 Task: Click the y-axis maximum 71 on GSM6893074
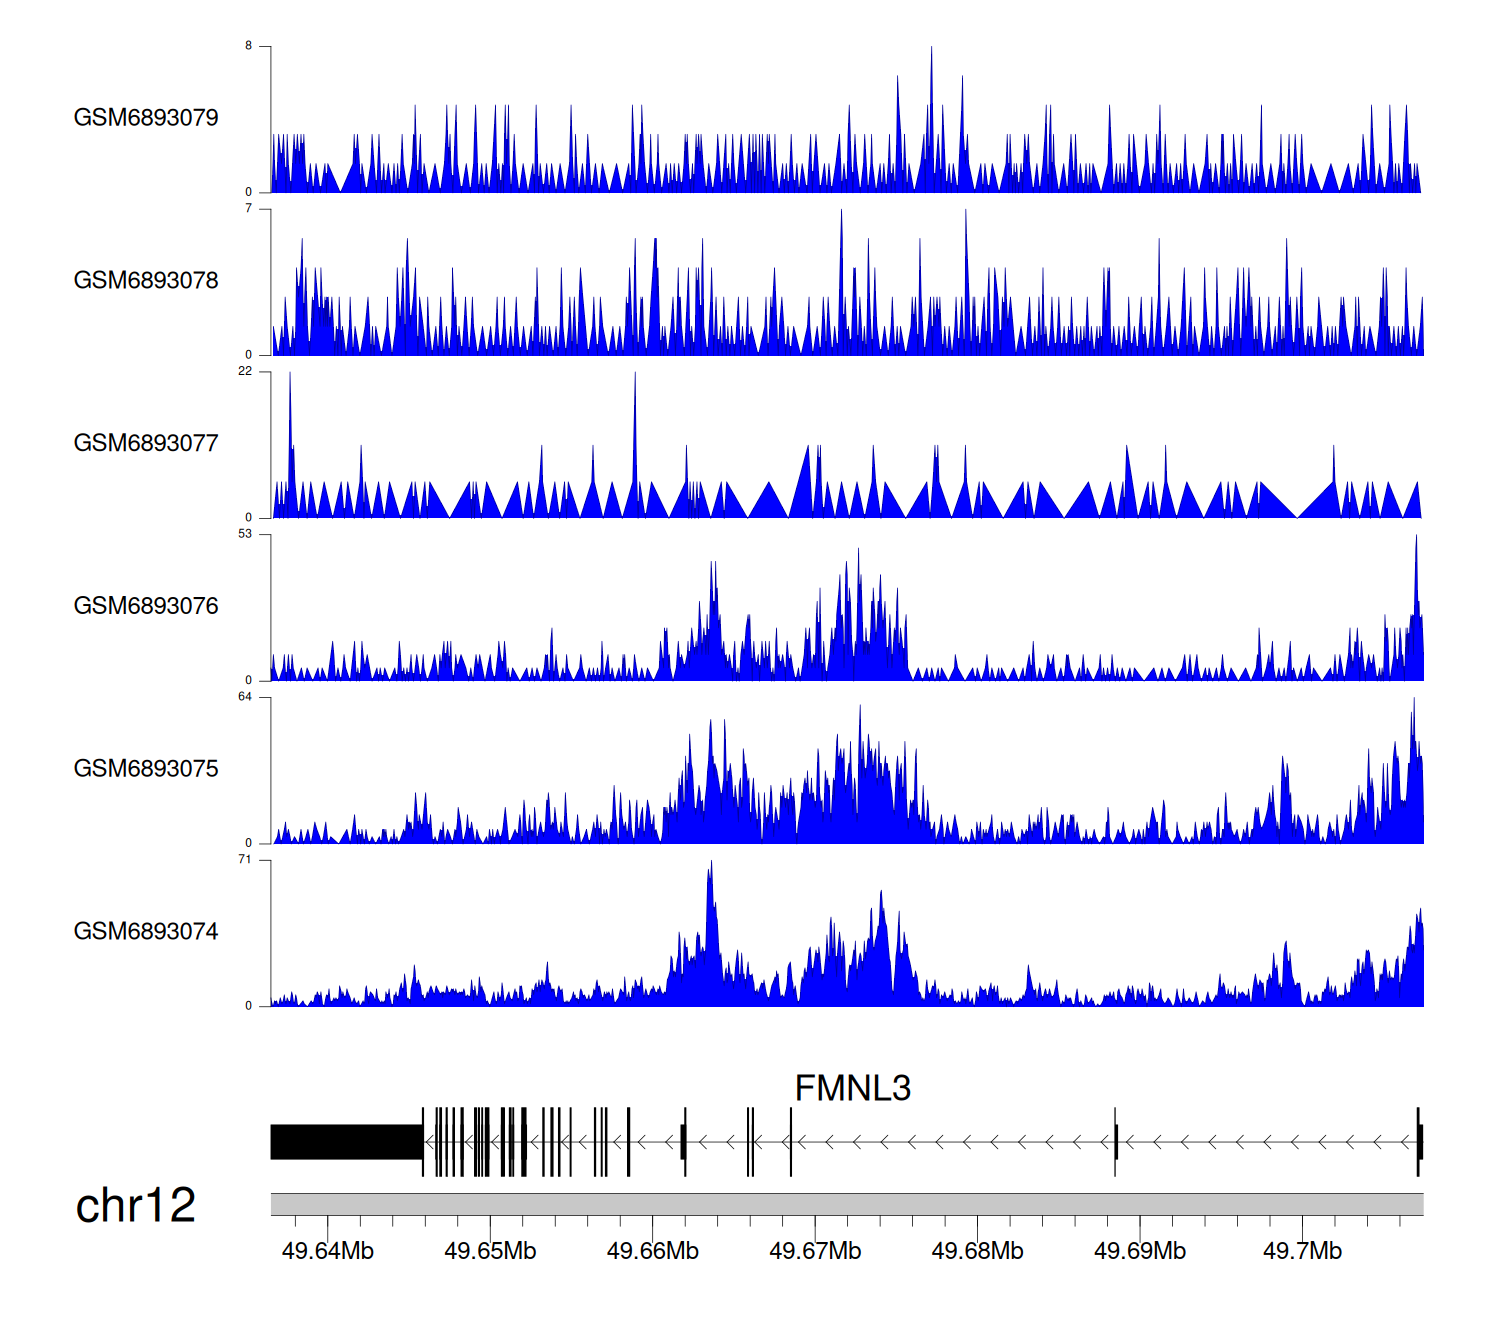(245, 860)
